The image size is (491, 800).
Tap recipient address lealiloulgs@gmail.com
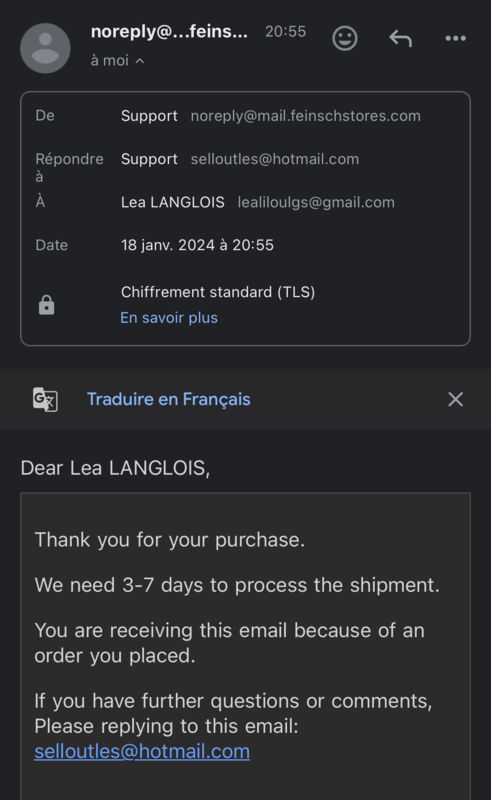pyautogui.click(x=316, y=203)
